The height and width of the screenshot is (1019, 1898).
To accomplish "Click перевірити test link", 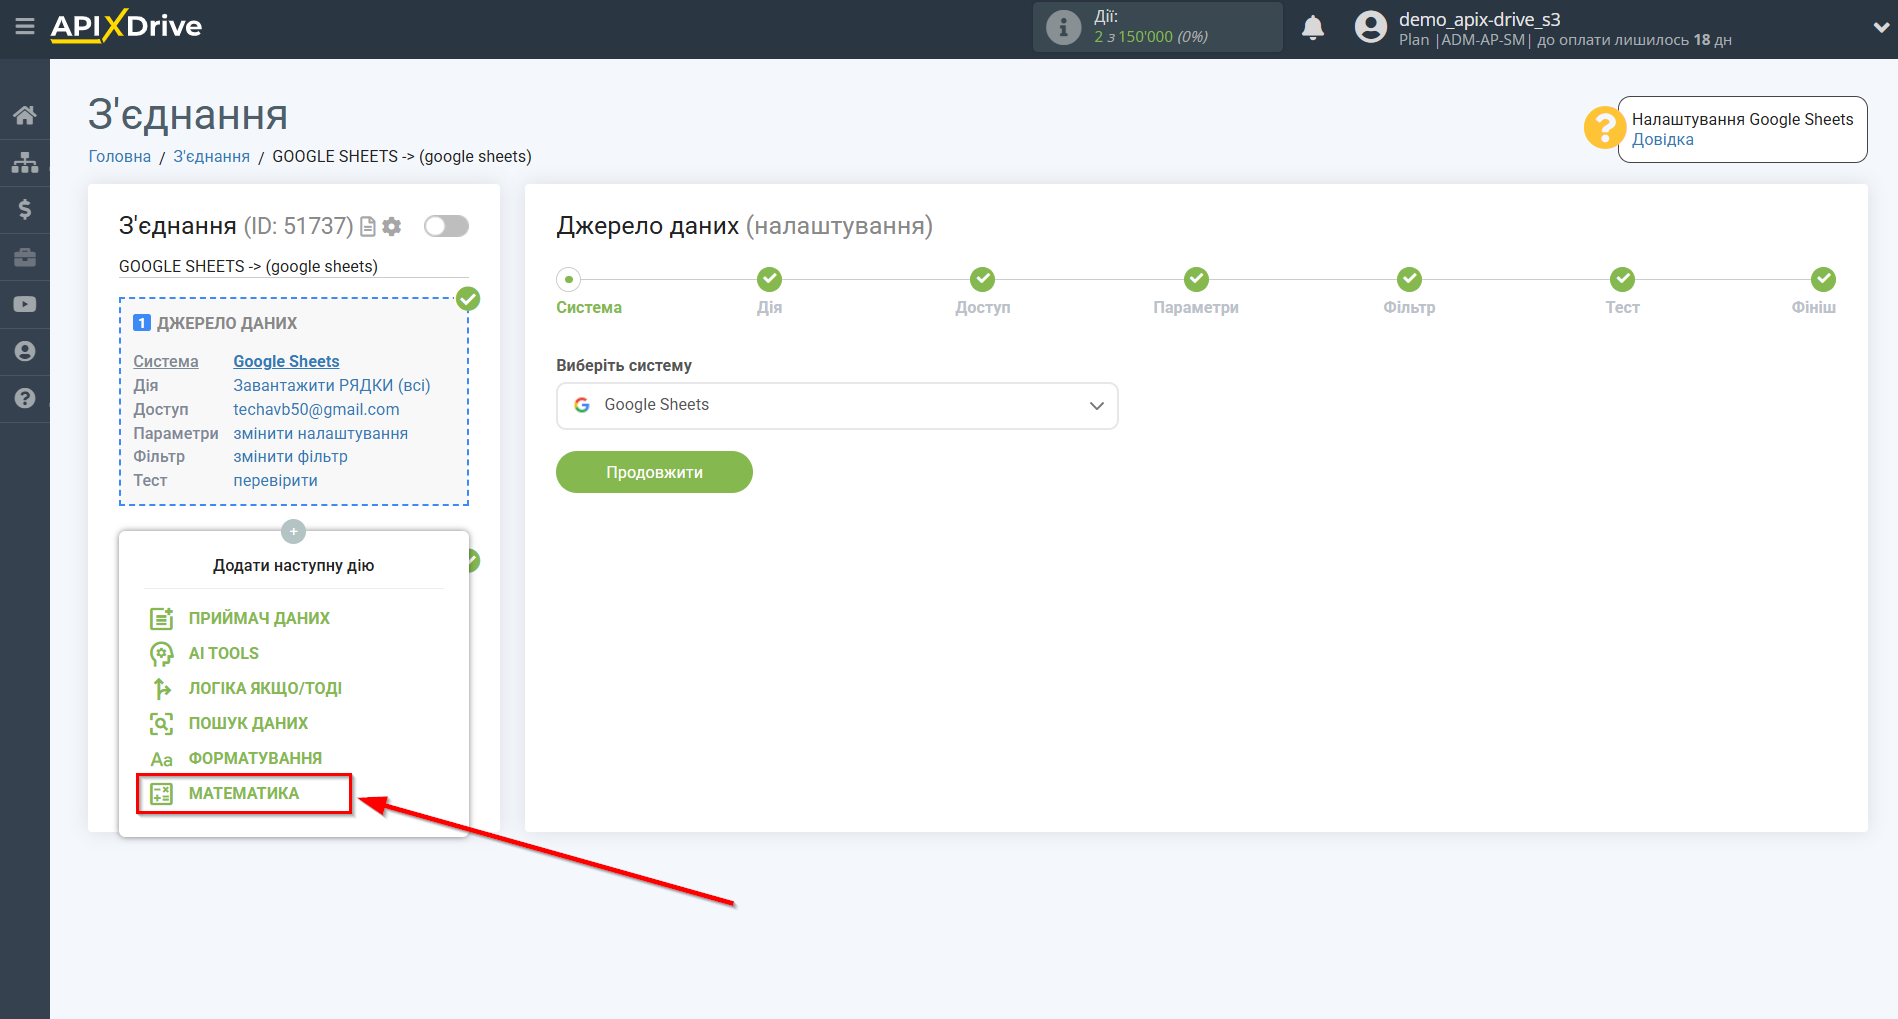I will (x=275, y=481).
